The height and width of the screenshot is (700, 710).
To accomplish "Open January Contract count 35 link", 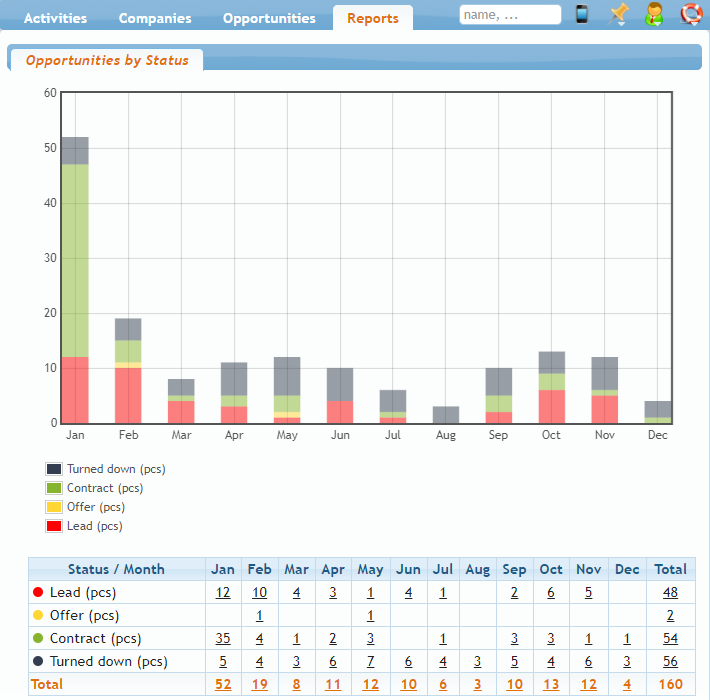I will click(223, 639).
